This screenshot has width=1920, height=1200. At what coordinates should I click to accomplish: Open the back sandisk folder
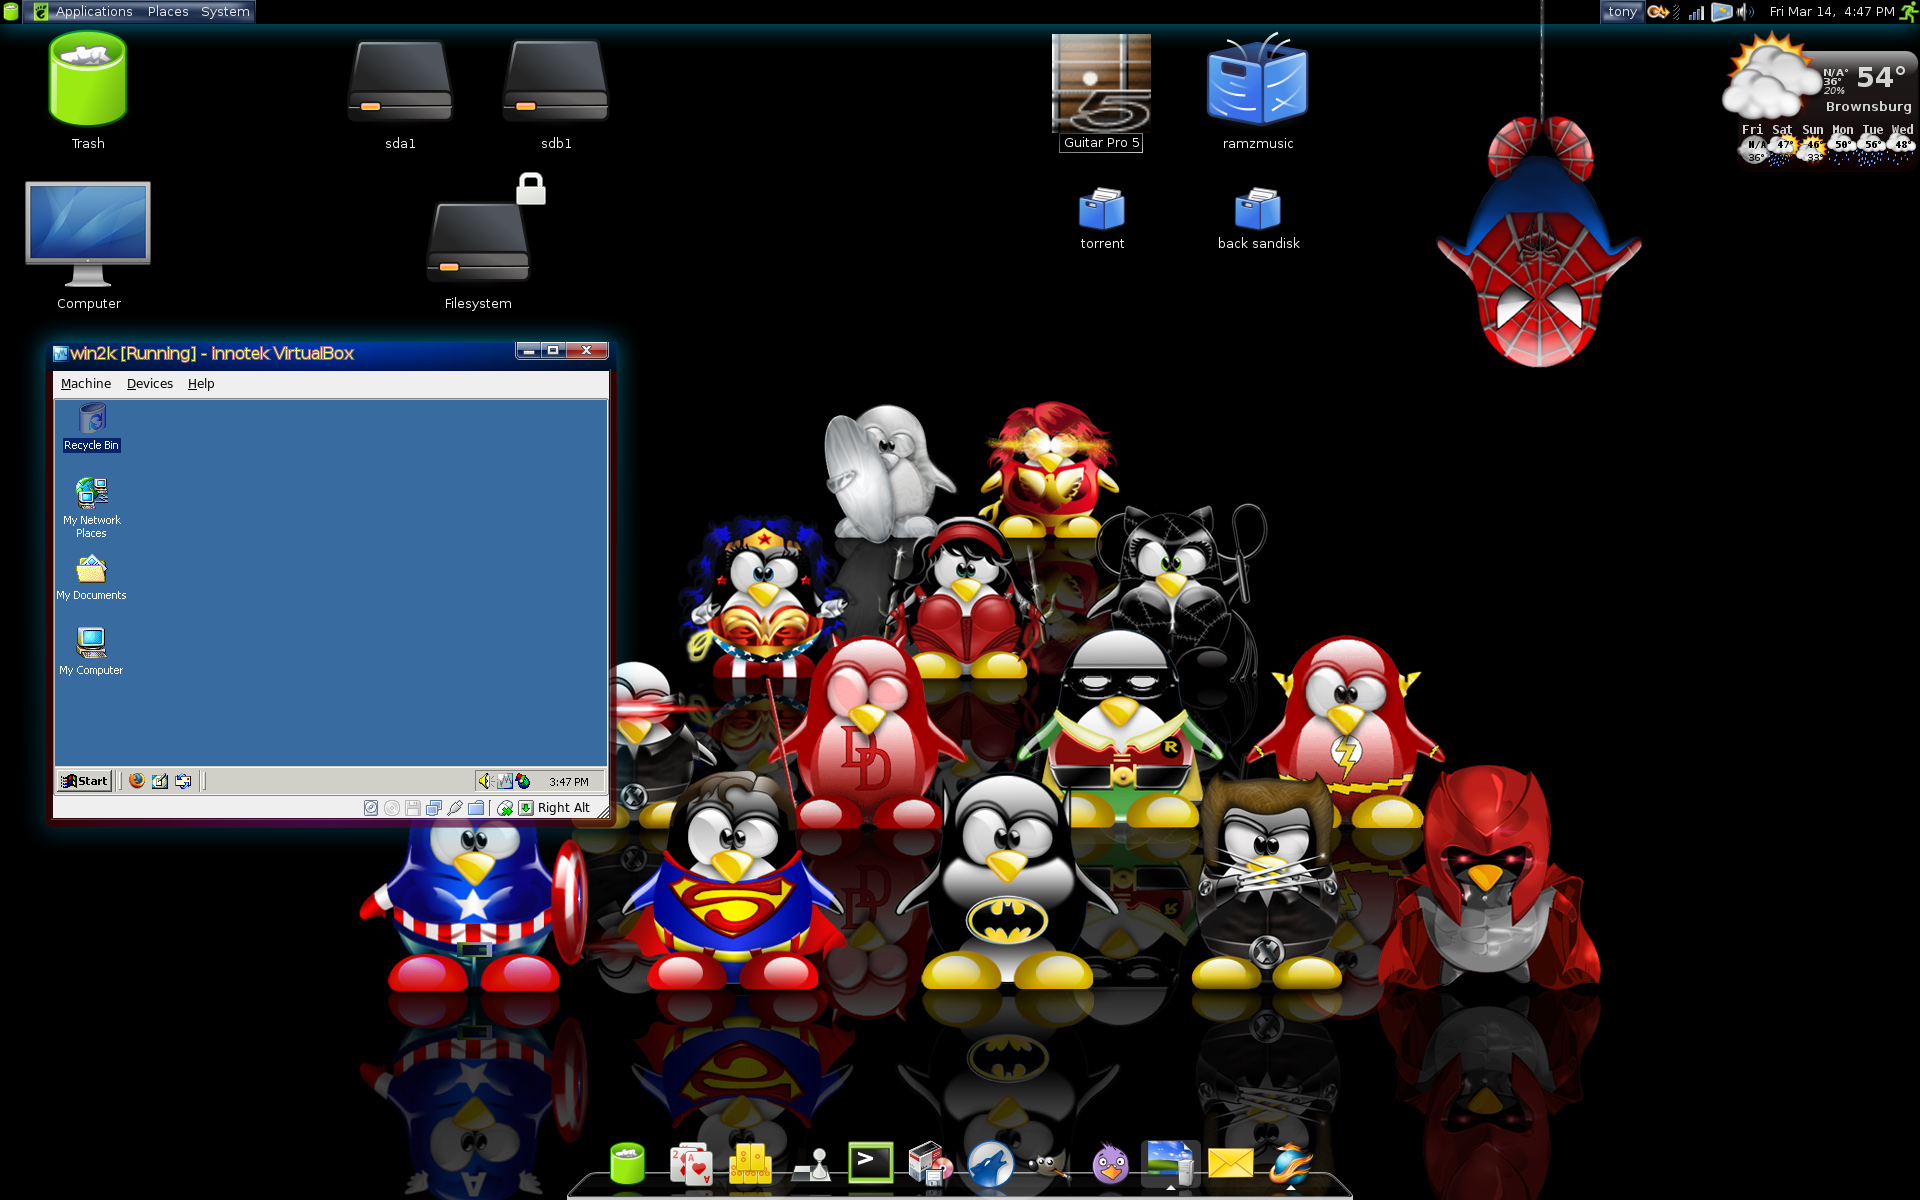point(1258,209)
